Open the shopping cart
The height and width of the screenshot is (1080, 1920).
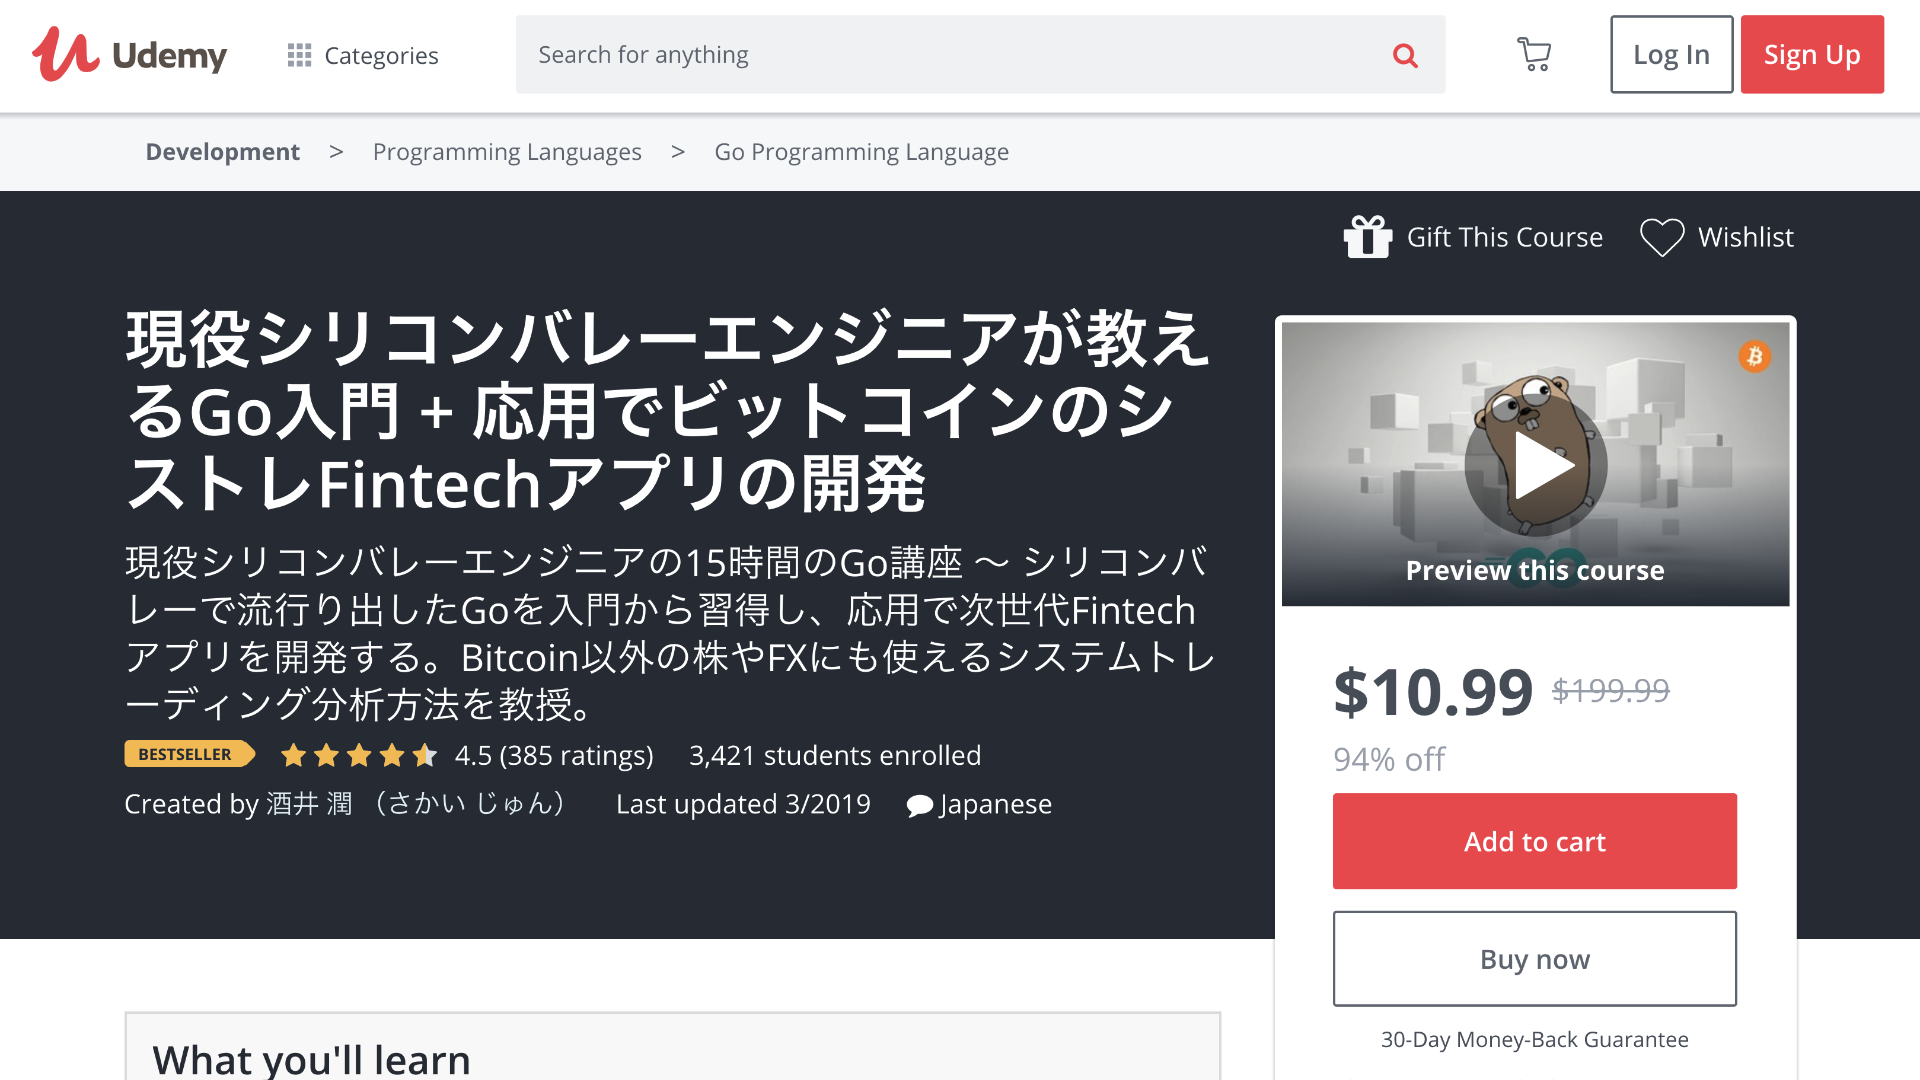coord(1534,54)
